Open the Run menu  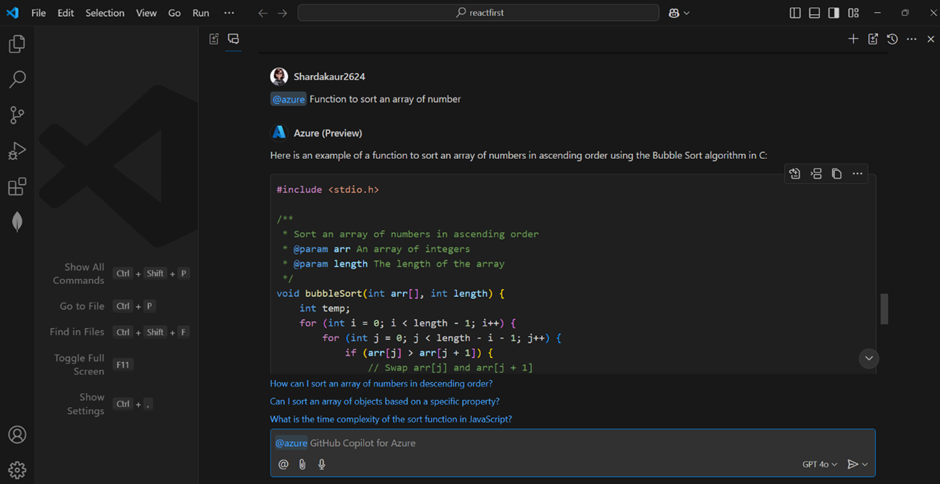[x=201, y=13]
